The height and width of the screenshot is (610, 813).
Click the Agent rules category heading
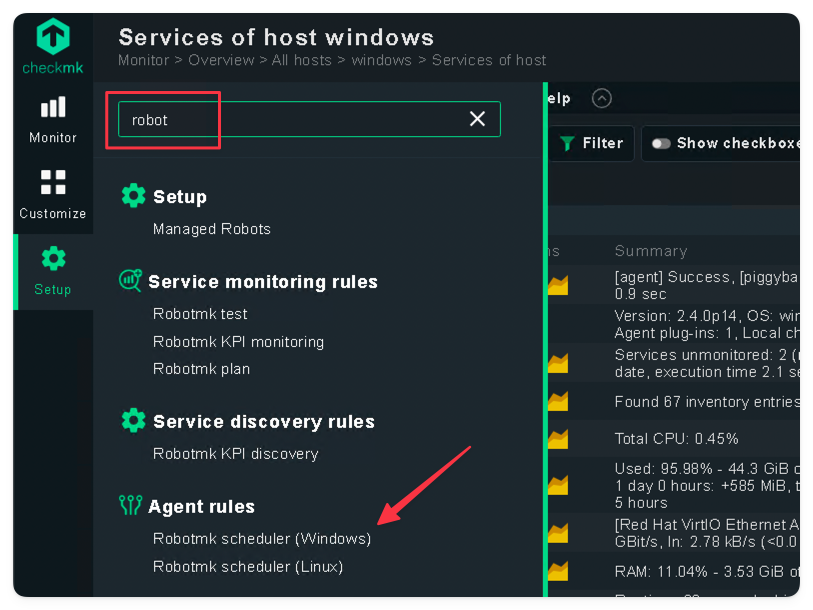tap(201, 507)
